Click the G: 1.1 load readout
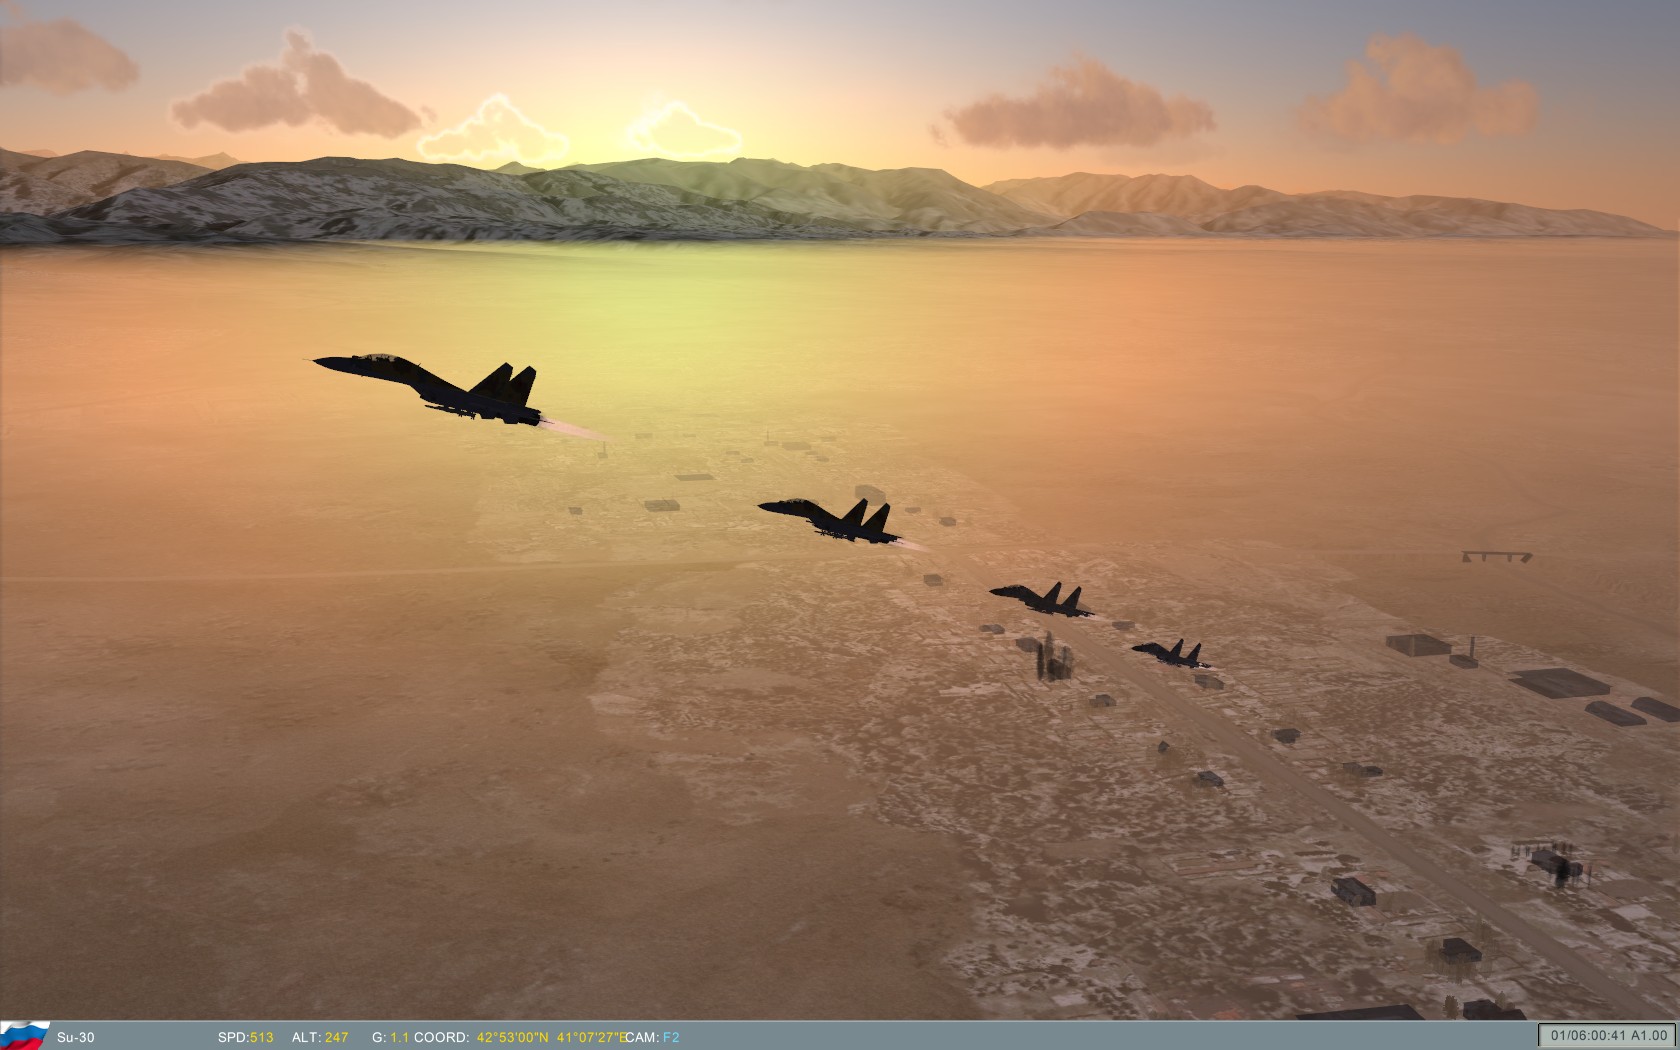1680x1050 pixels. (390, 1037)
